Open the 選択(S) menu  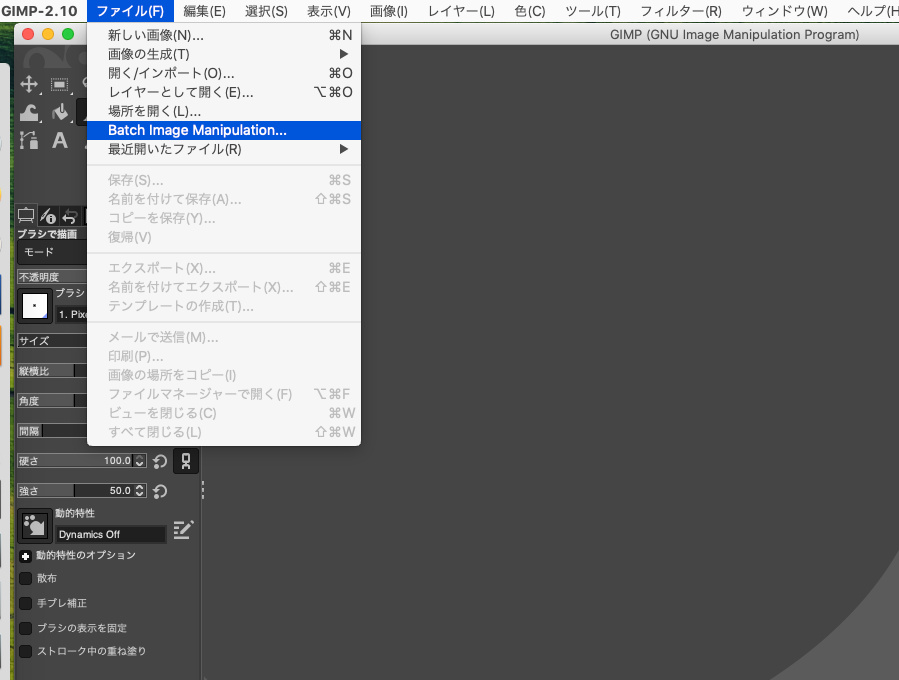click(266, 11)
